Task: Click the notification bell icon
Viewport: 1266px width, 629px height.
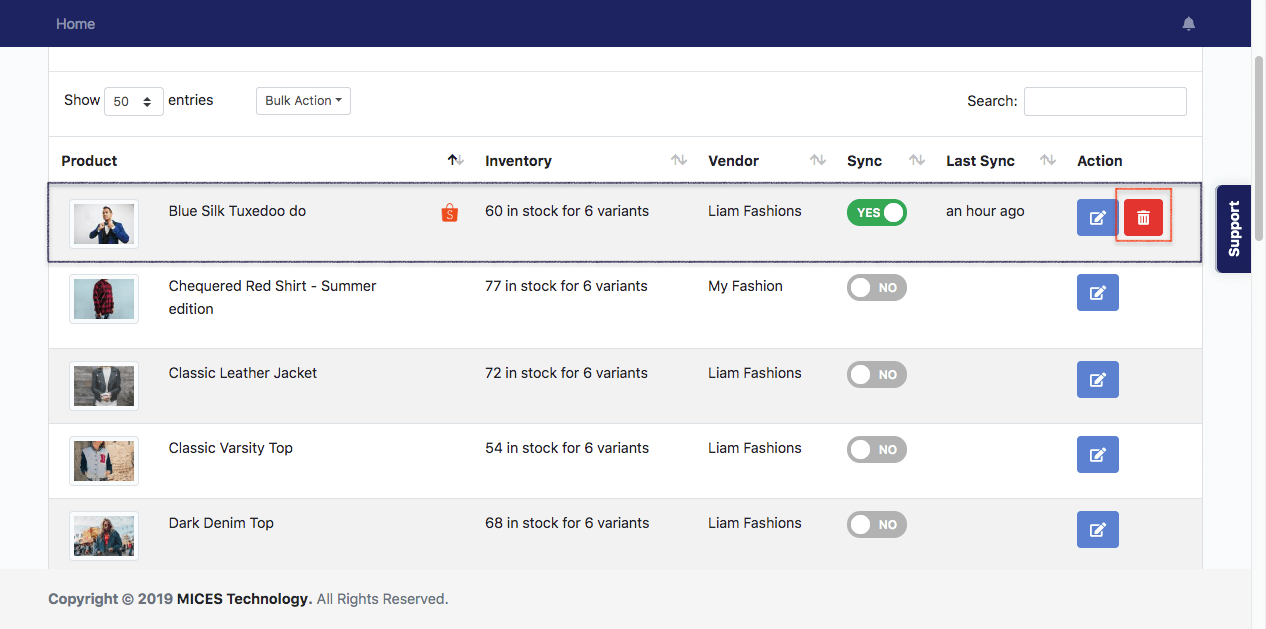Action: coord(1188,24)
